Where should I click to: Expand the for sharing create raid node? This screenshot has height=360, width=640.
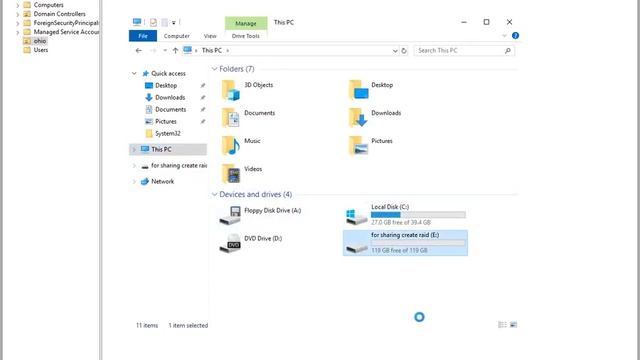pos(134,166)
